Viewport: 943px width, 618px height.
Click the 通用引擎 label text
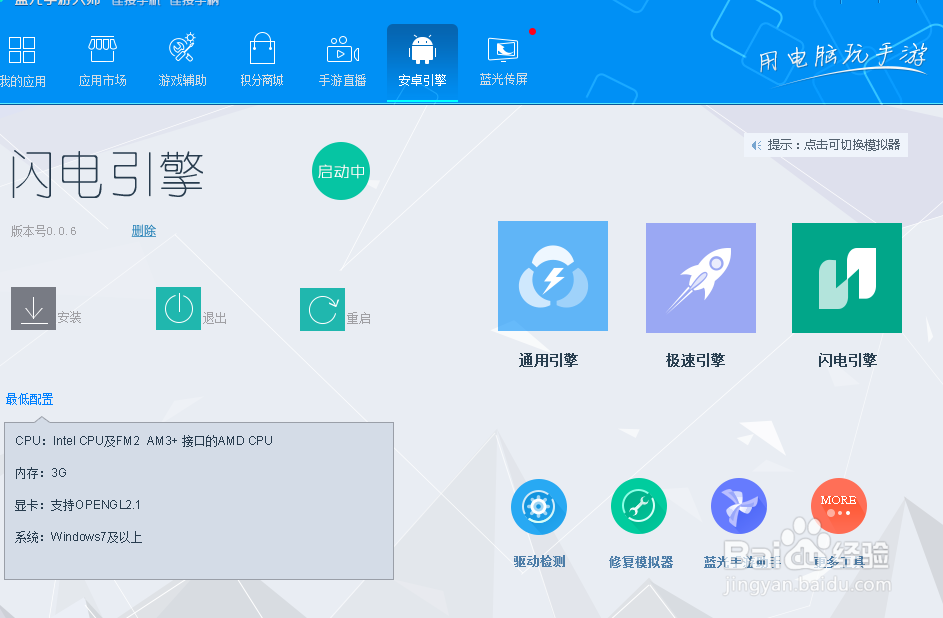coord(548,360)
